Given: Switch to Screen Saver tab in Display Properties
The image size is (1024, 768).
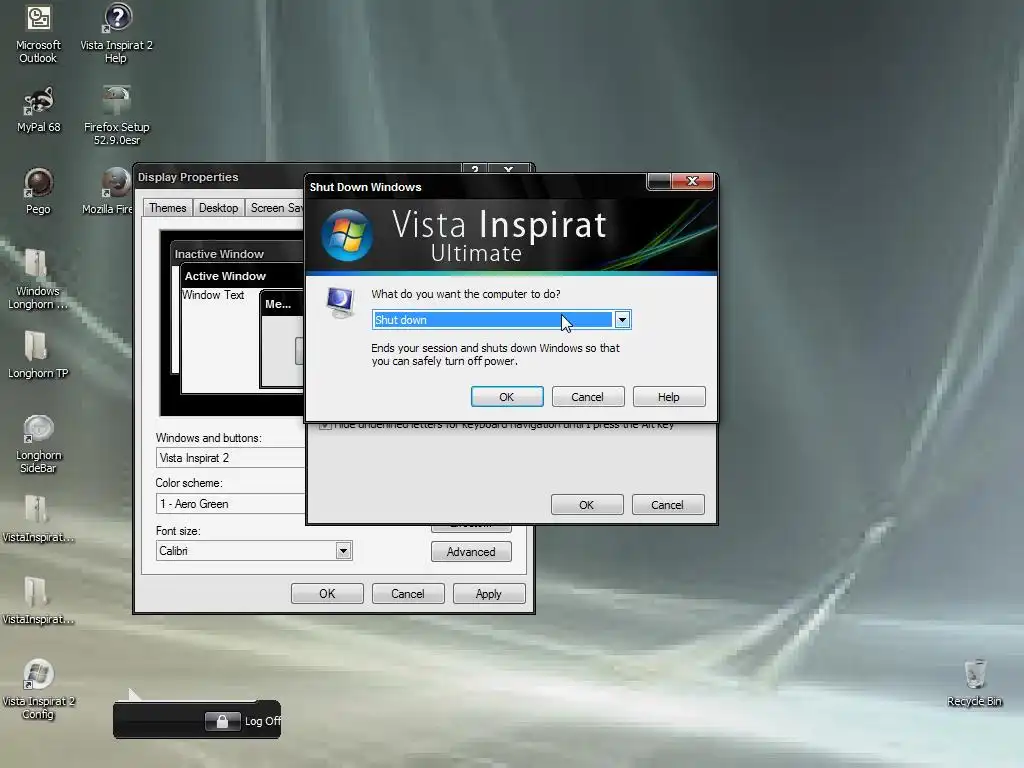Looking at the screenshot, I should pos(276,208).
